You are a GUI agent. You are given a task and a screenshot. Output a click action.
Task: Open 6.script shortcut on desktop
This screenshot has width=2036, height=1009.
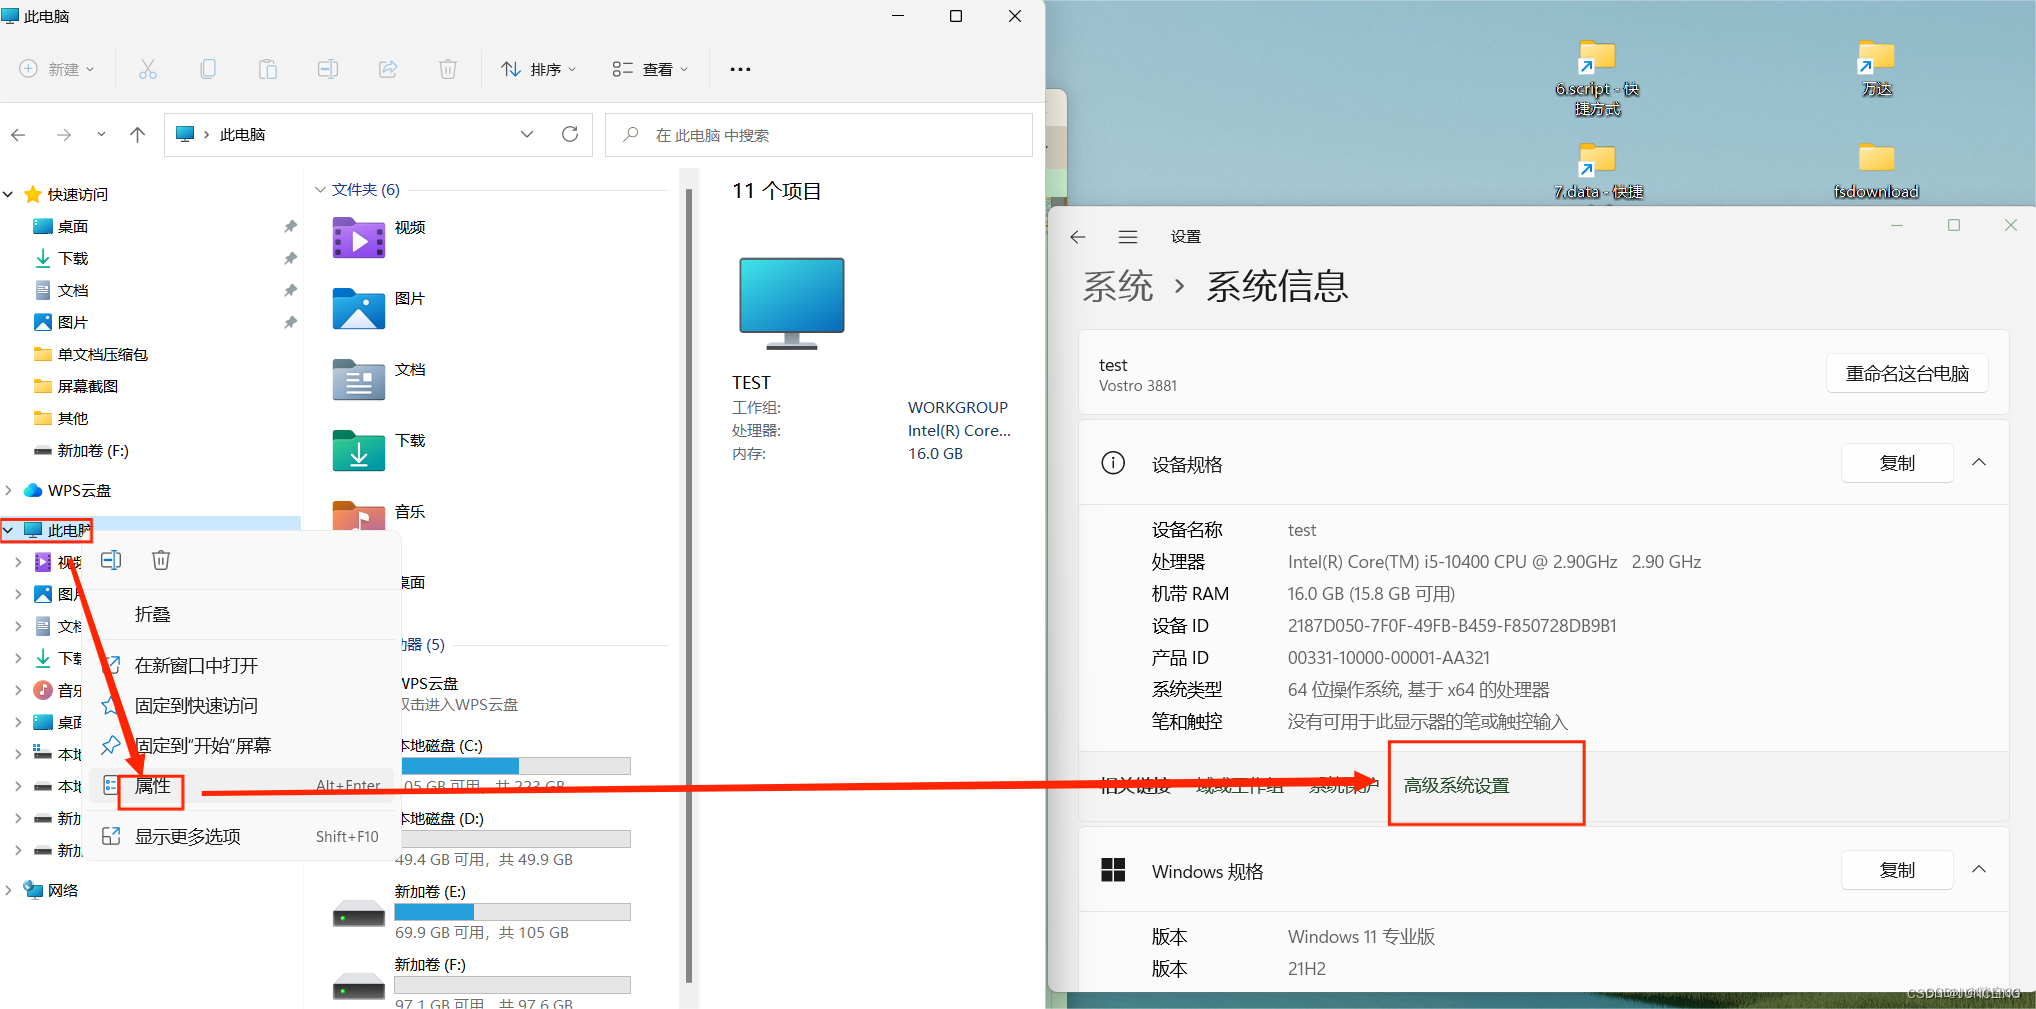click(1597, 78)
